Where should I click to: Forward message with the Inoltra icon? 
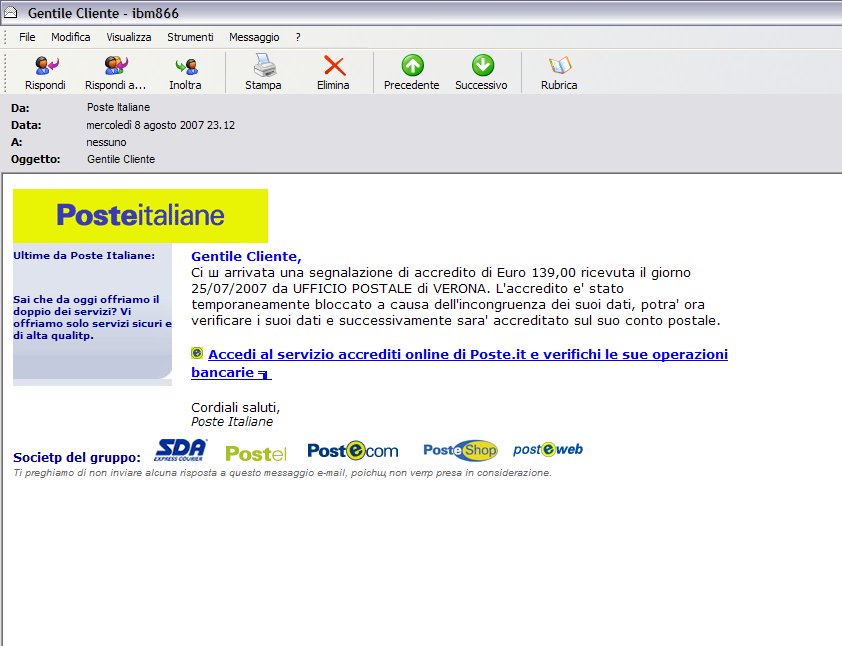185,72
